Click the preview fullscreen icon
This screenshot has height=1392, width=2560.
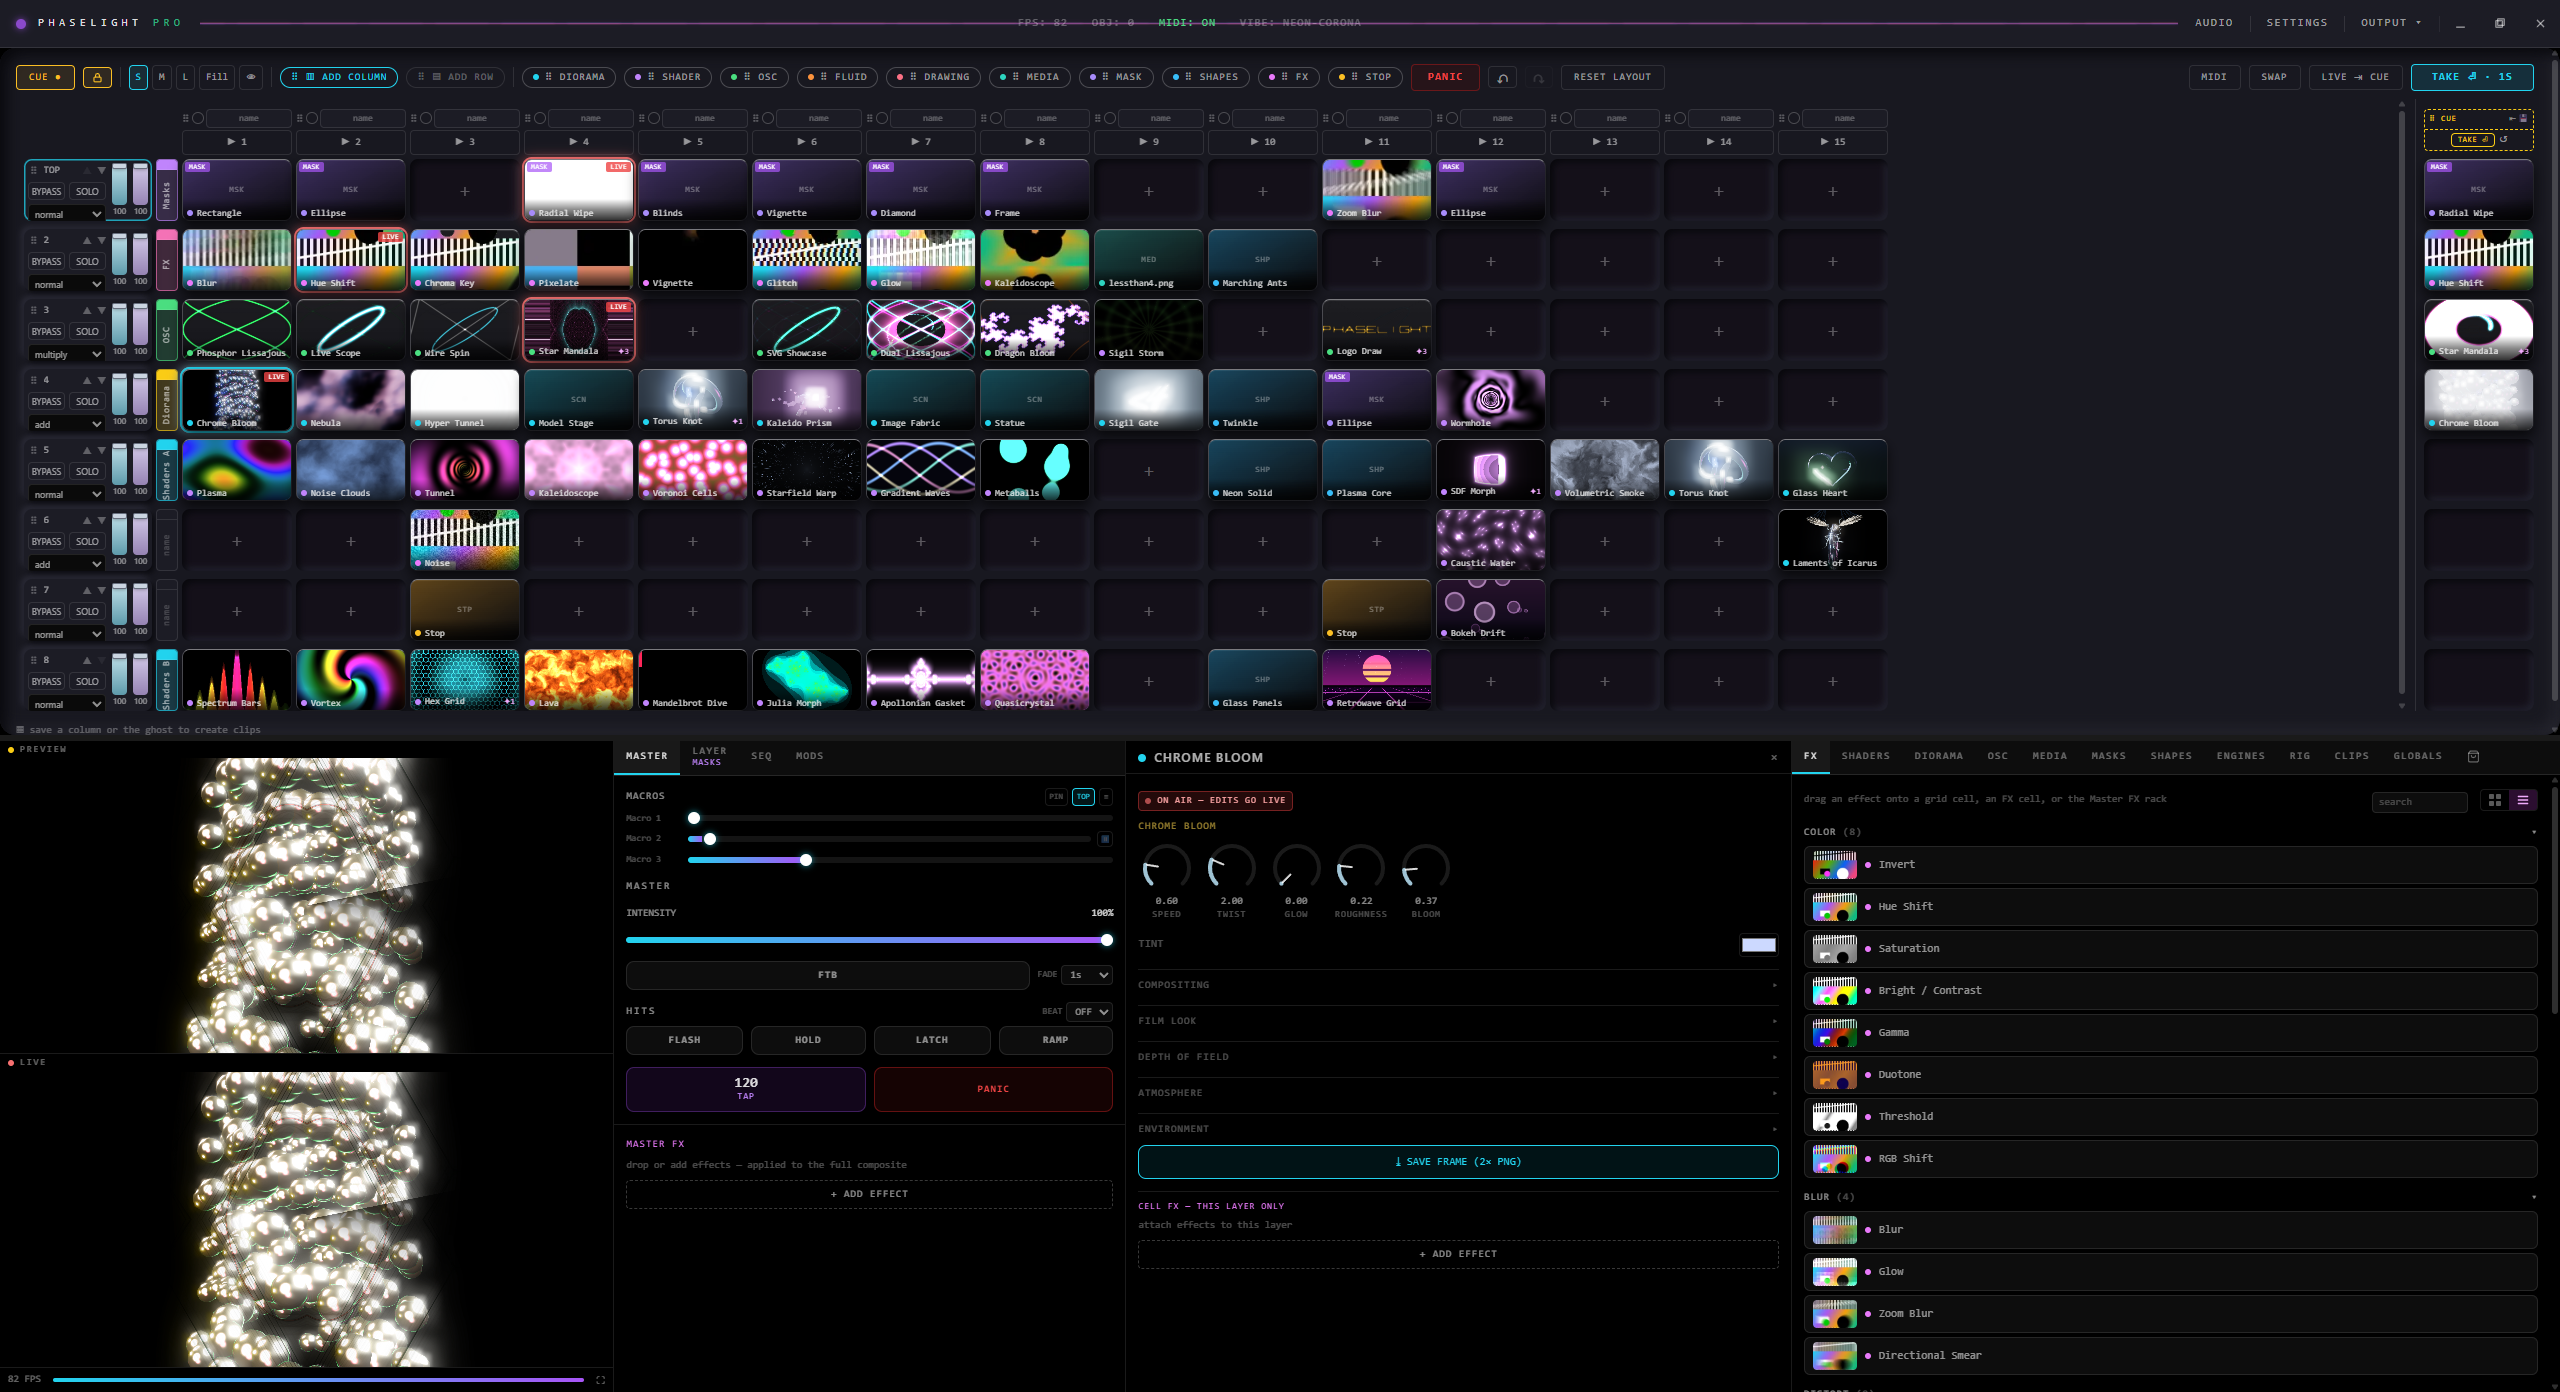coord(600,1380)
